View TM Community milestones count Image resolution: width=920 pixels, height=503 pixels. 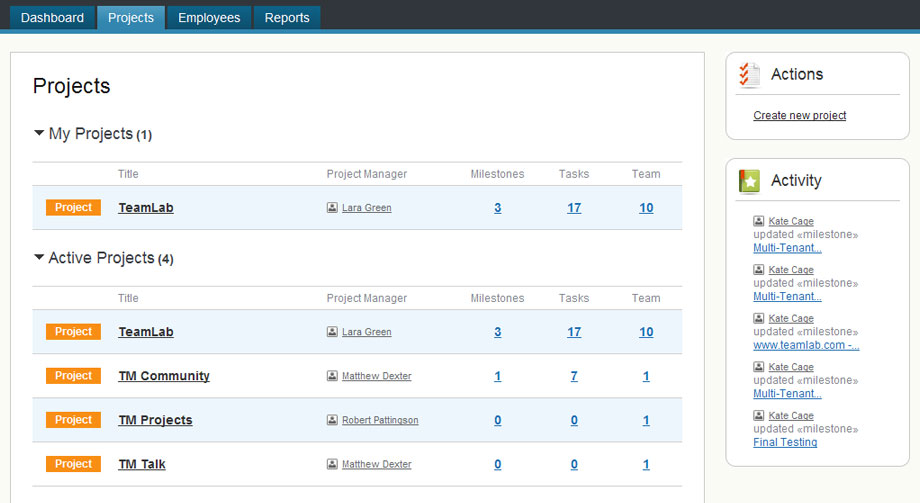[x=498, y=376]
